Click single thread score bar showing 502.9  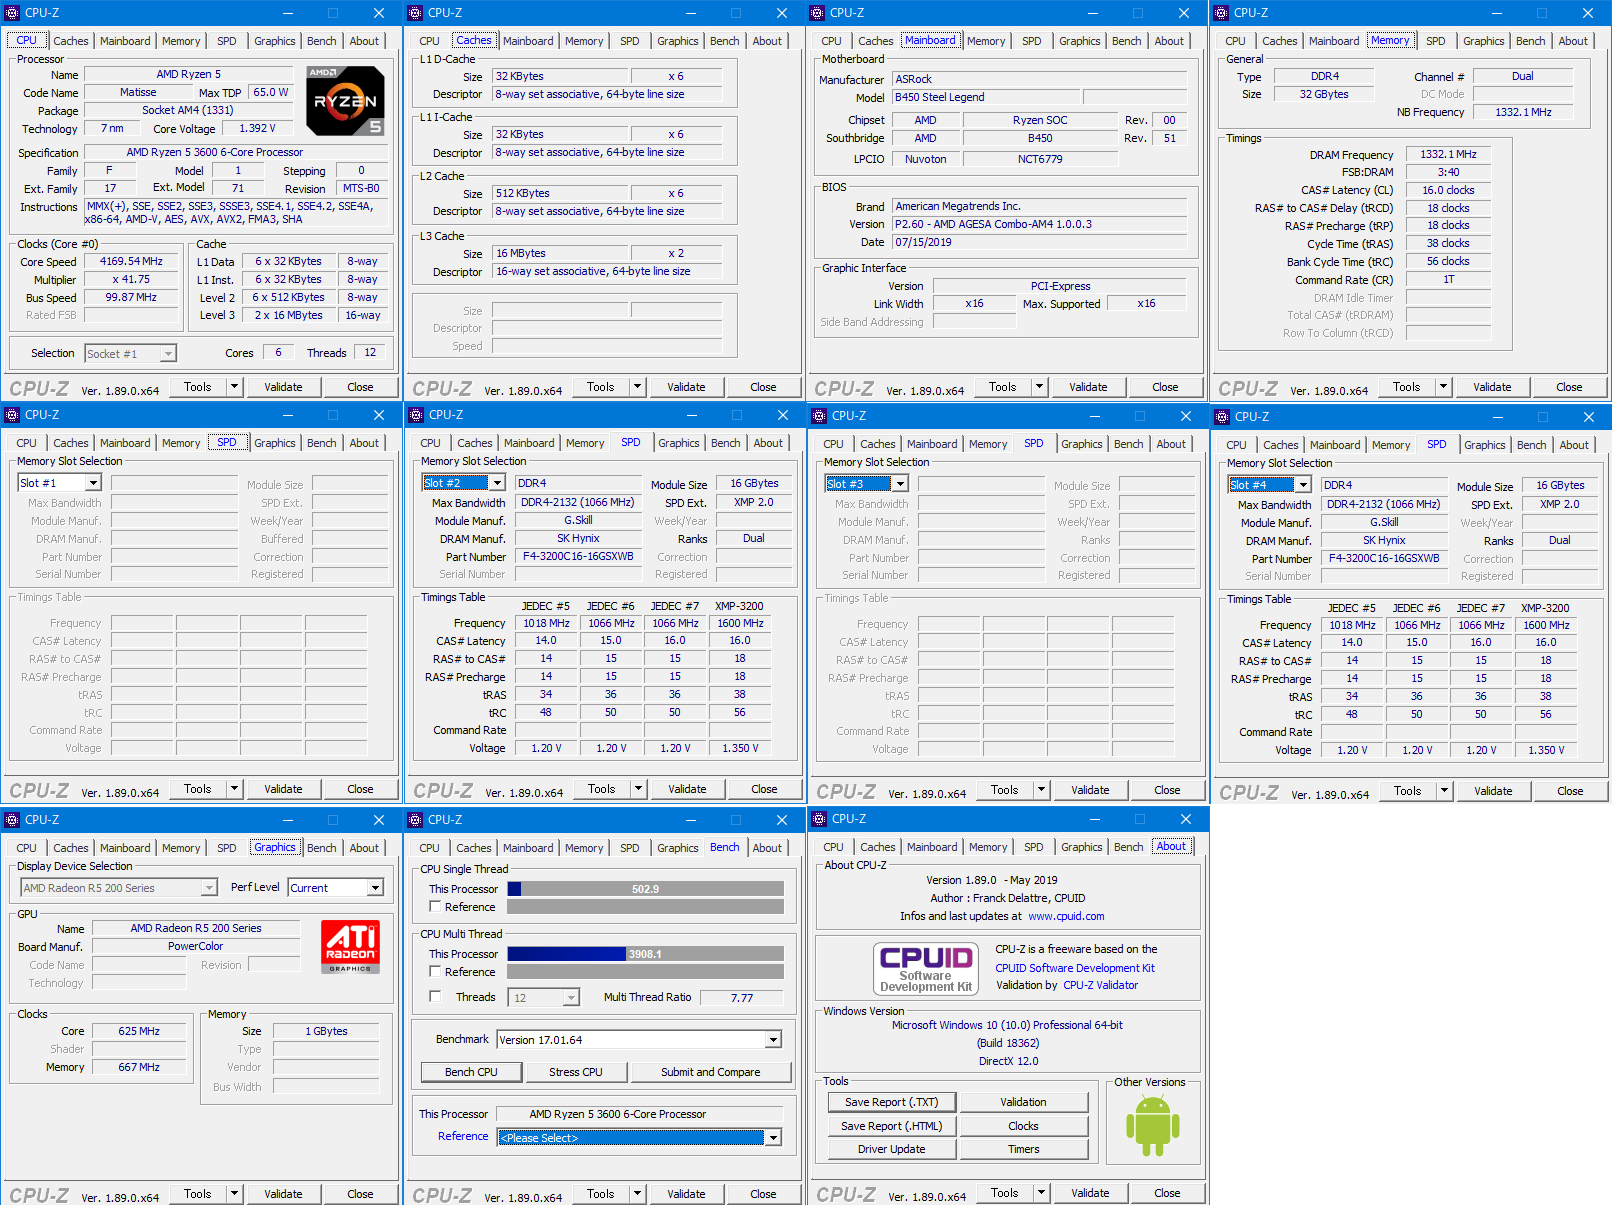[645, 889]
